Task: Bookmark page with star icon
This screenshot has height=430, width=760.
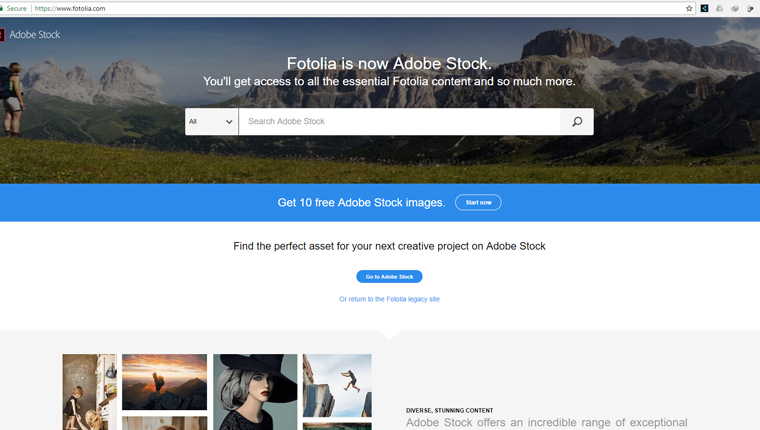Action: (689, 8)
